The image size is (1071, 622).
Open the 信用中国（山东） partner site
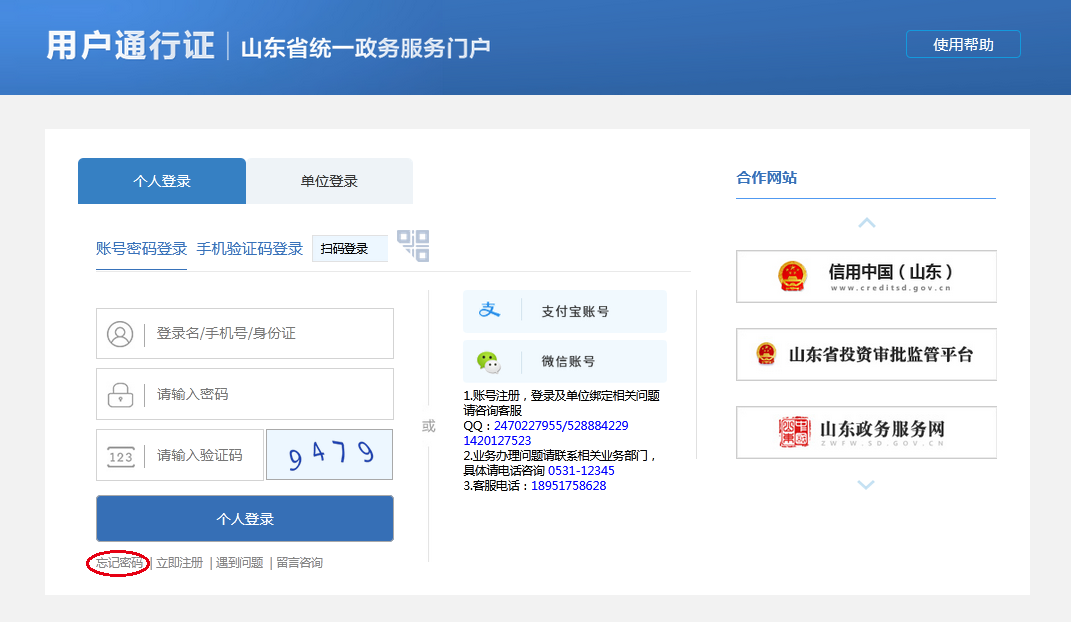coord(866,276)
